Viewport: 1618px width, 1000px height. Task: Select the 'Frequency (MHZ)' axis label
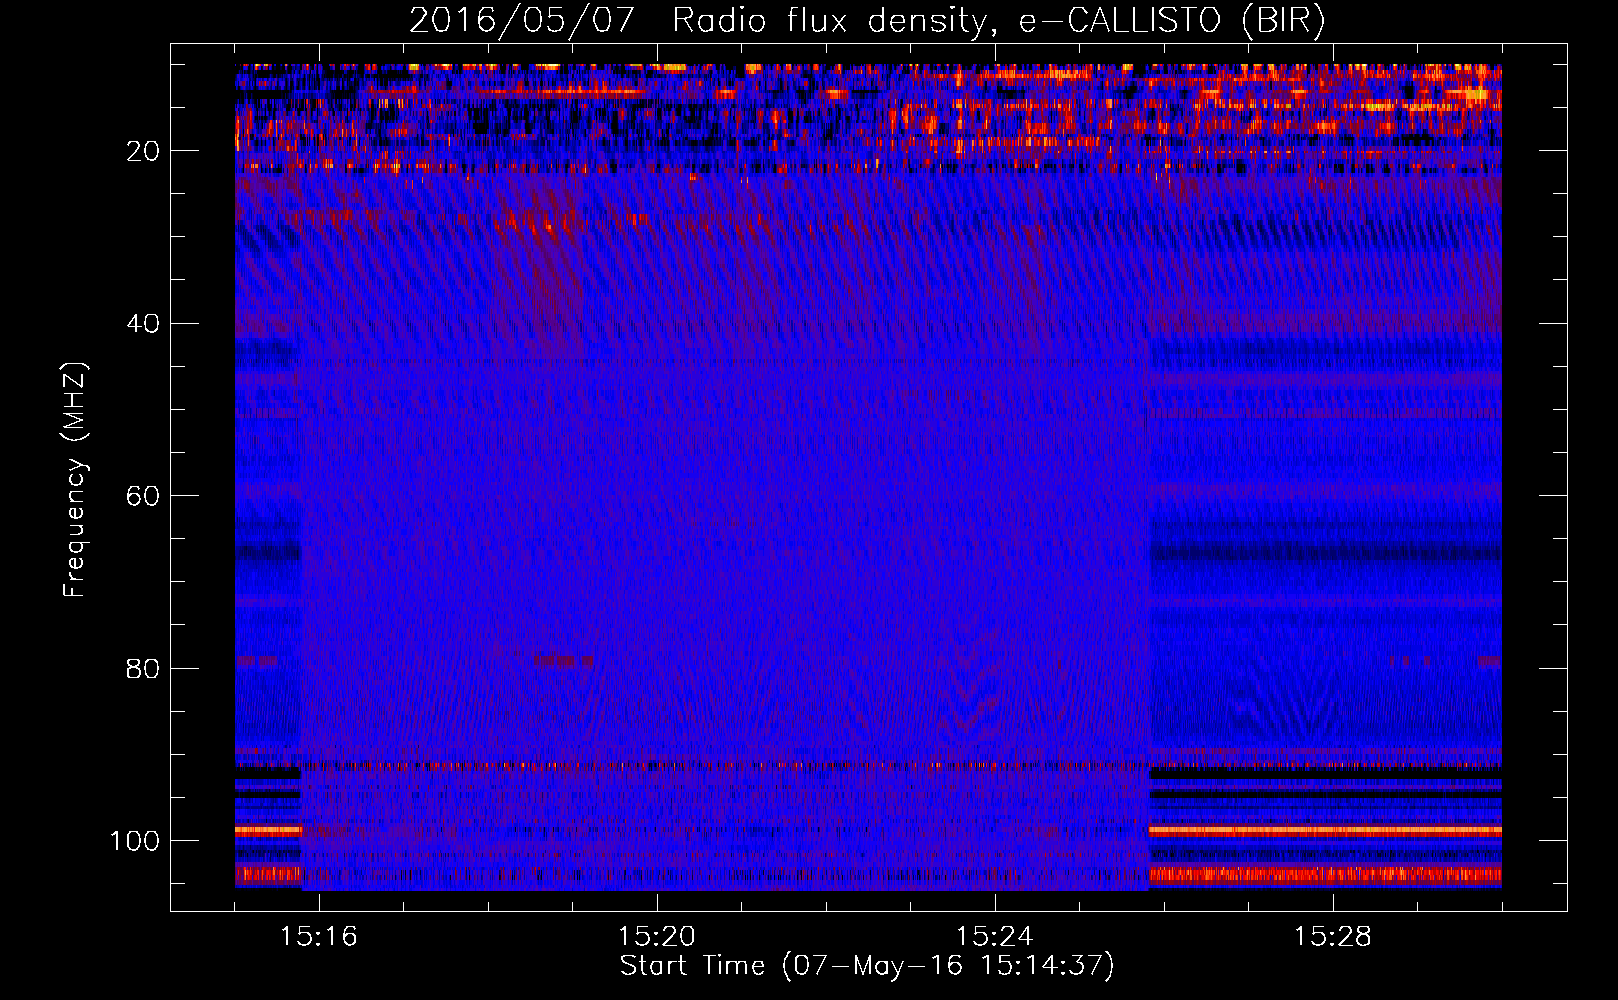(x=75, y=479)
